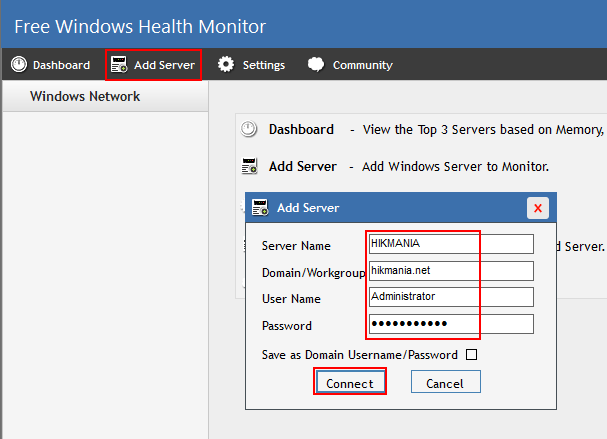607x439 pixels.
Task: Click the User Name field with Administrator
Action: click(x=450, y=297)
